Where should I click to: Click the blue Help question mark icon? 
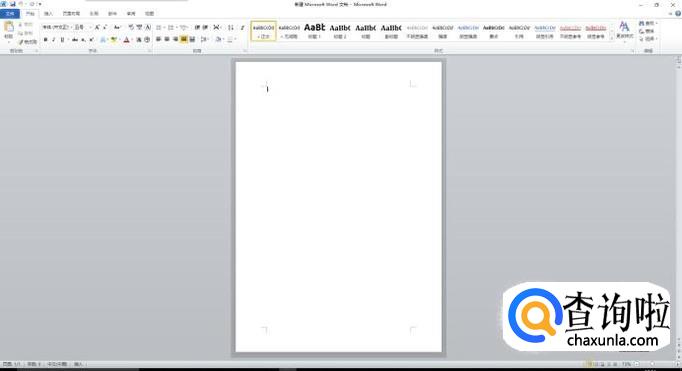pyautogui.click(x=678, y=13)
